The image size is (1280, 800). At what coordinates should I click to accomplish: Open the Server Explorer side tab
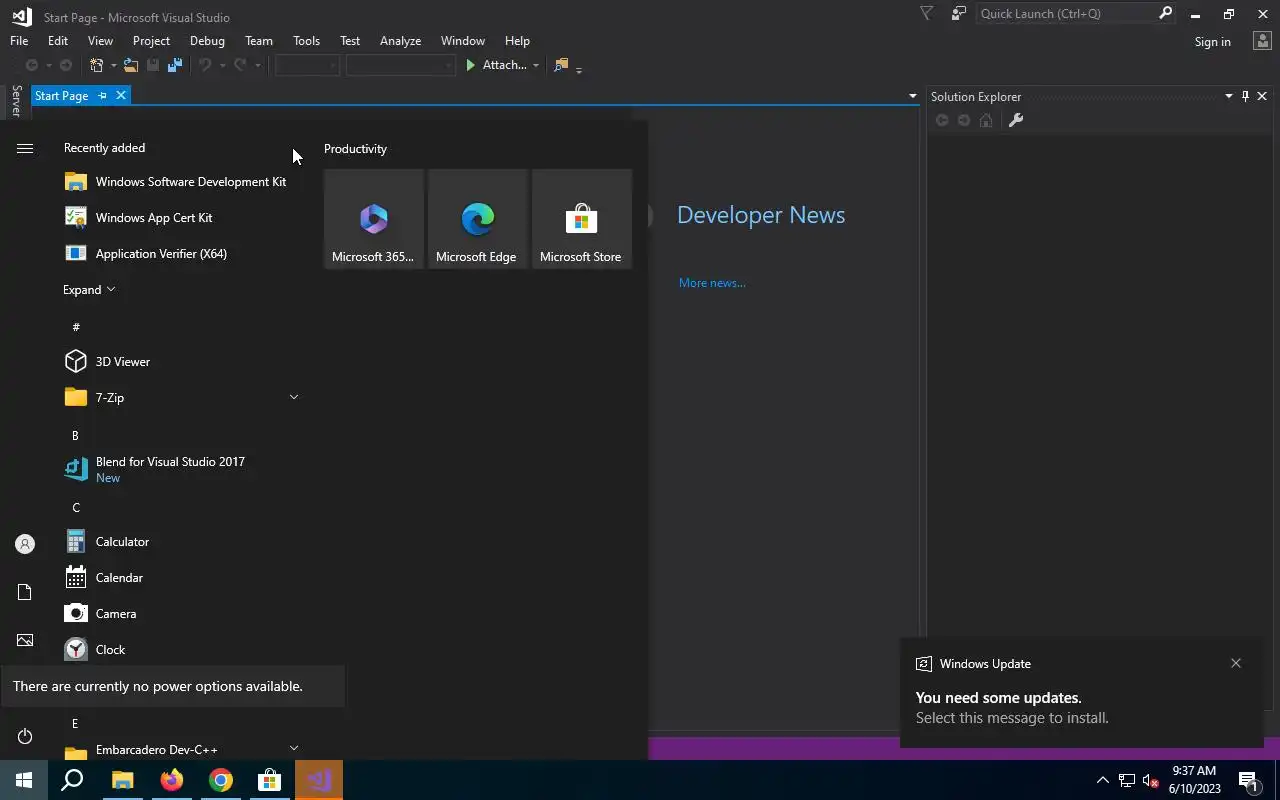coord(16,100)
